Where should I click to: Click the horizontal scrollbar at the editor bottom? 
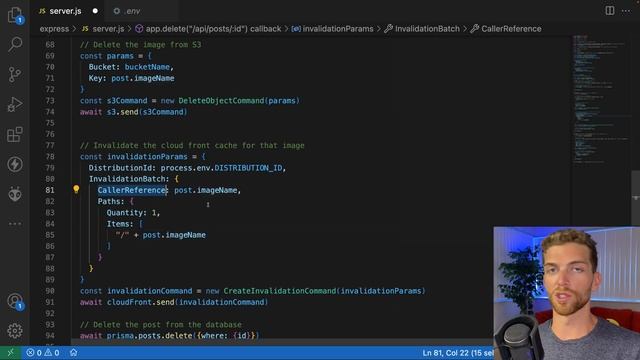coord(282,342)
